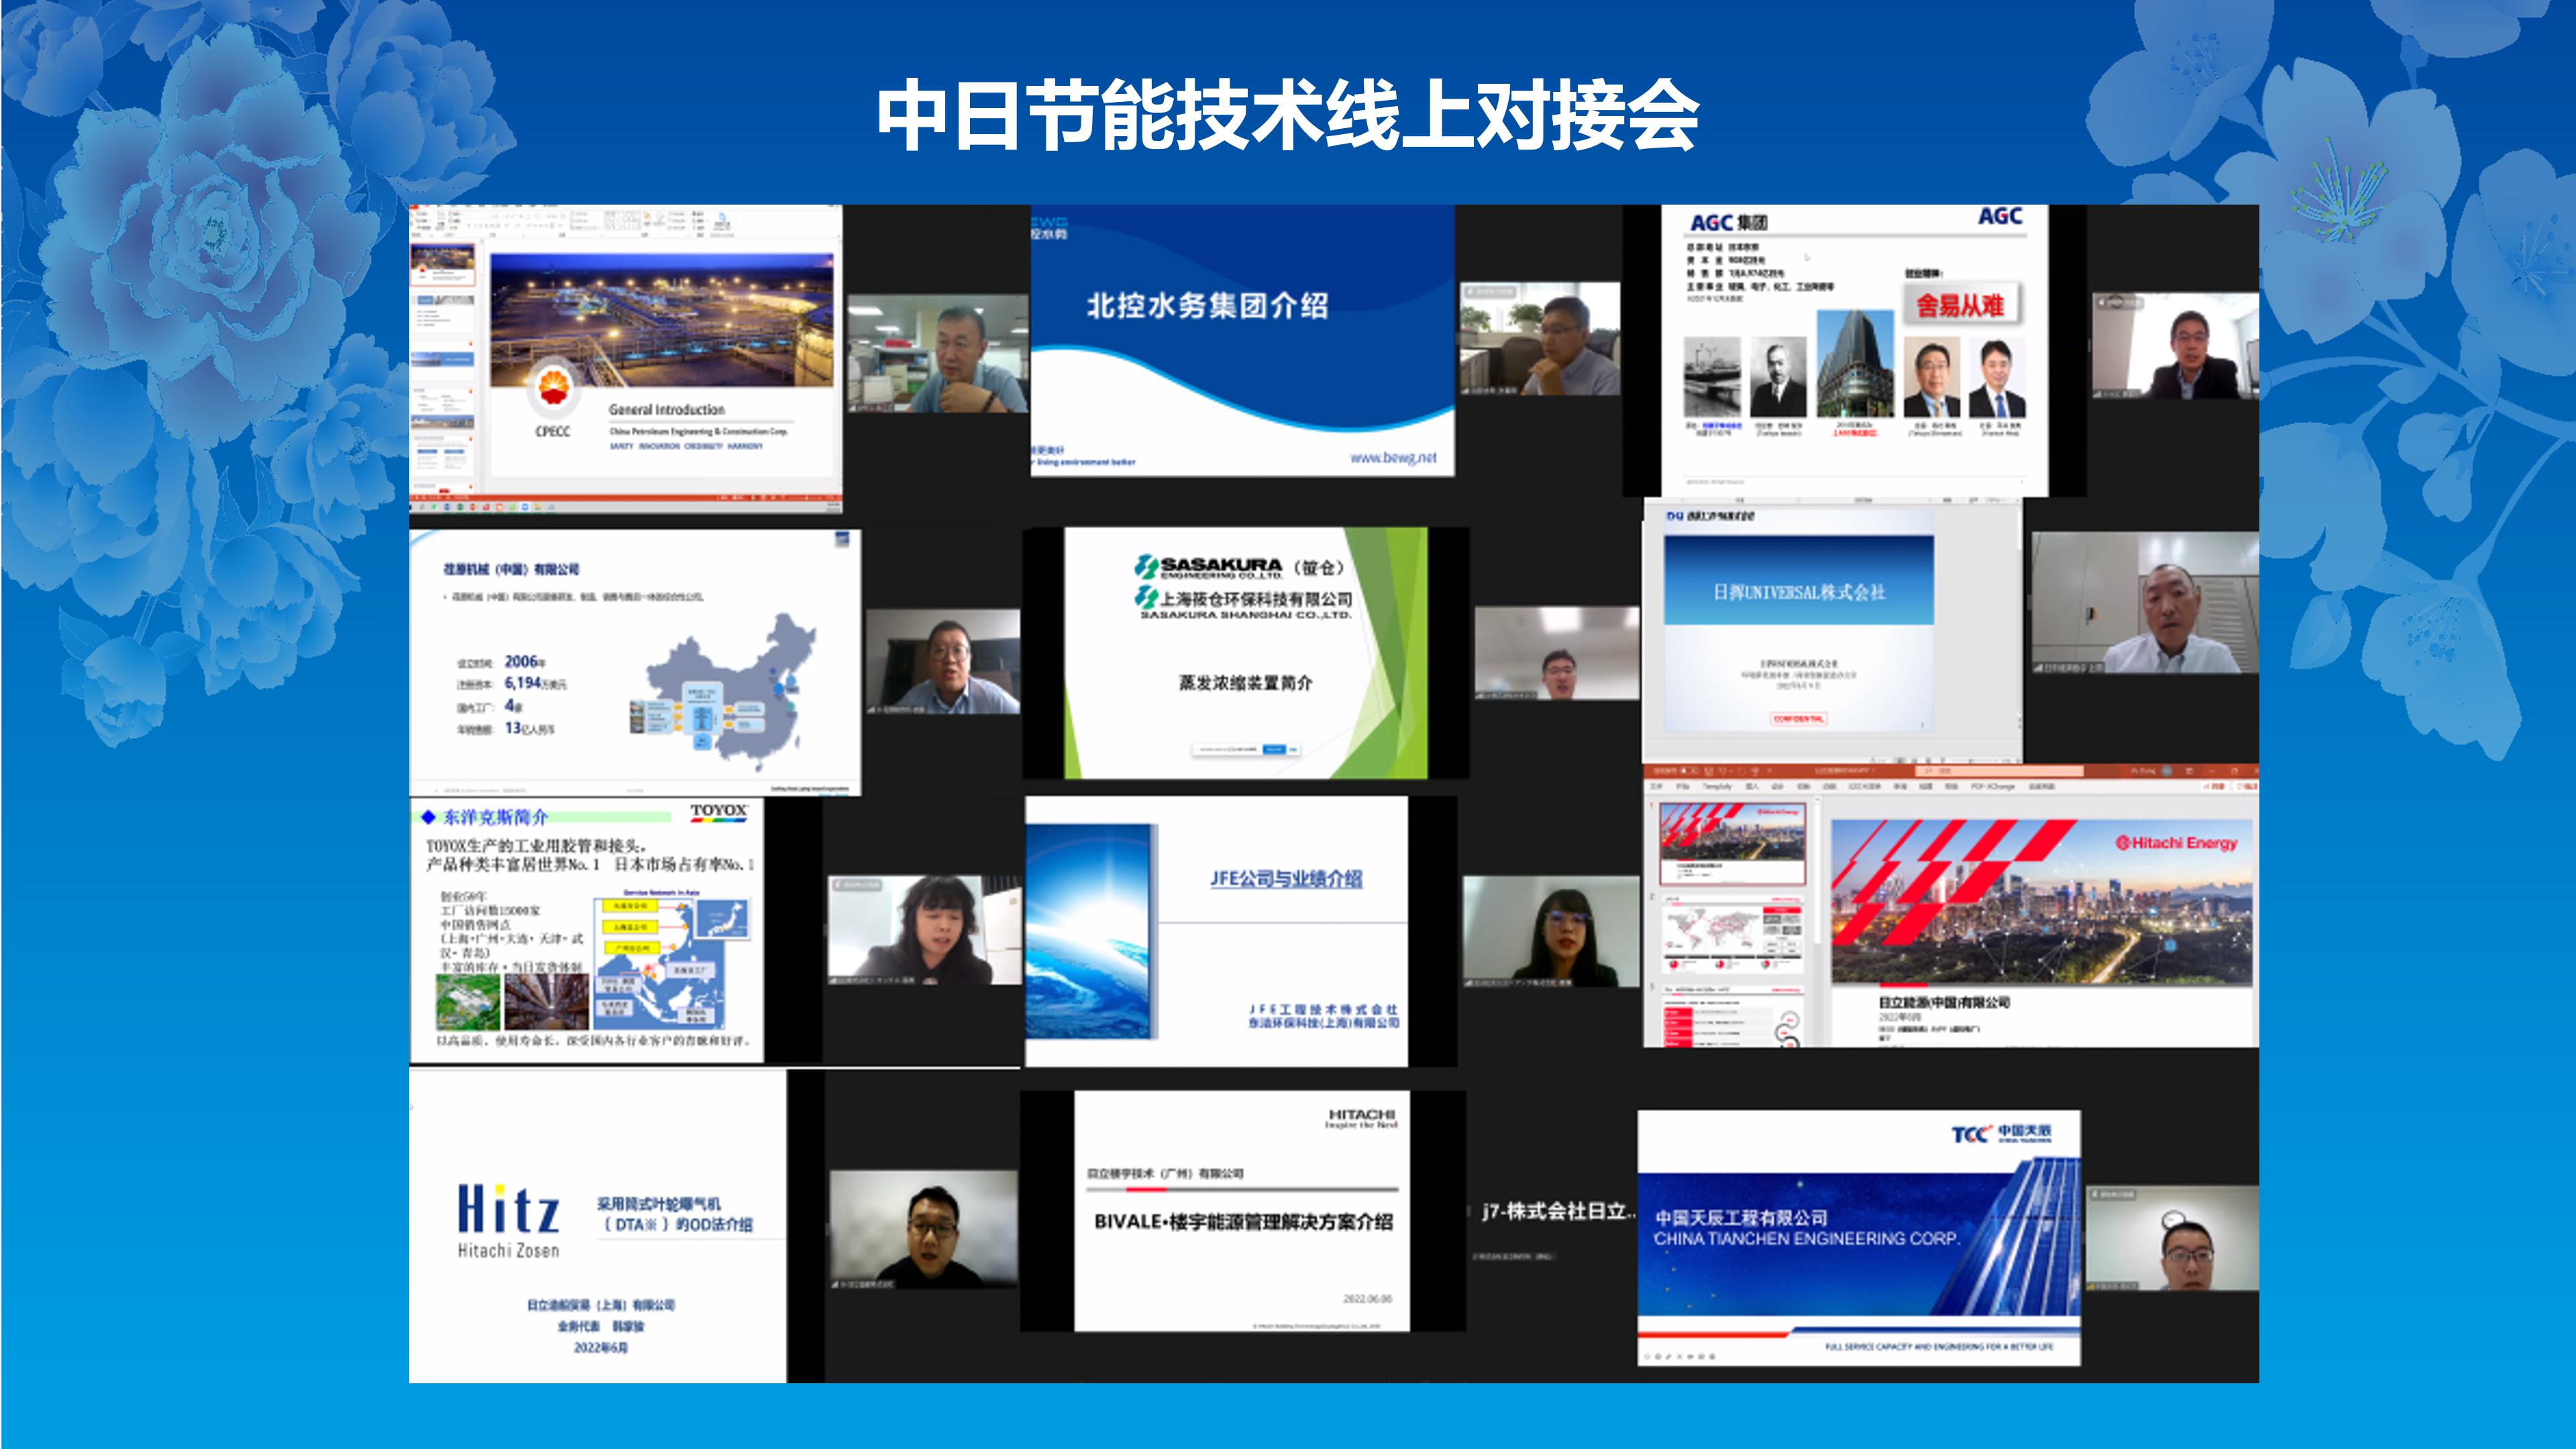Click JFE工程技术株式会社 company text
Image resolution: width=2576 pixels, height=1449 pixels.
1323,1009
